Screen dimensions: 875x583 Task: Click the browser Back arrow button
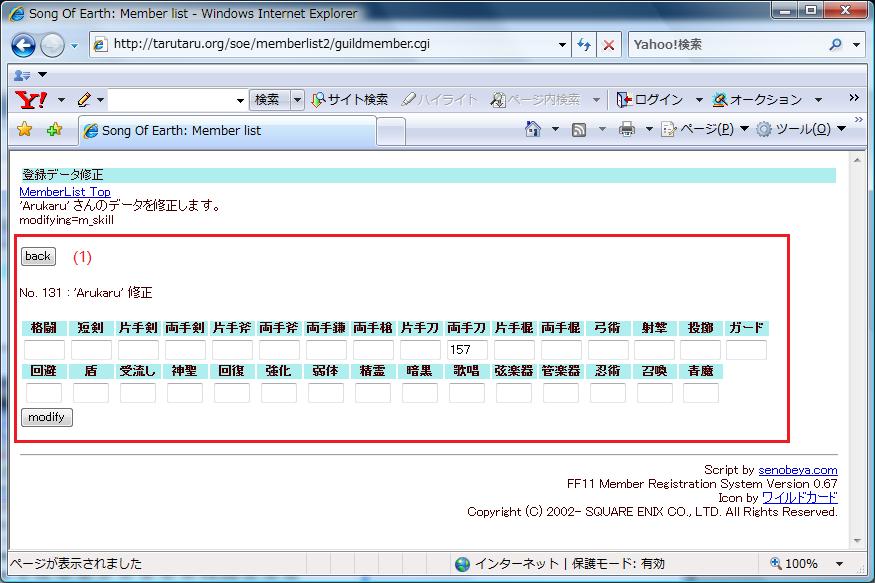(23, 45)
